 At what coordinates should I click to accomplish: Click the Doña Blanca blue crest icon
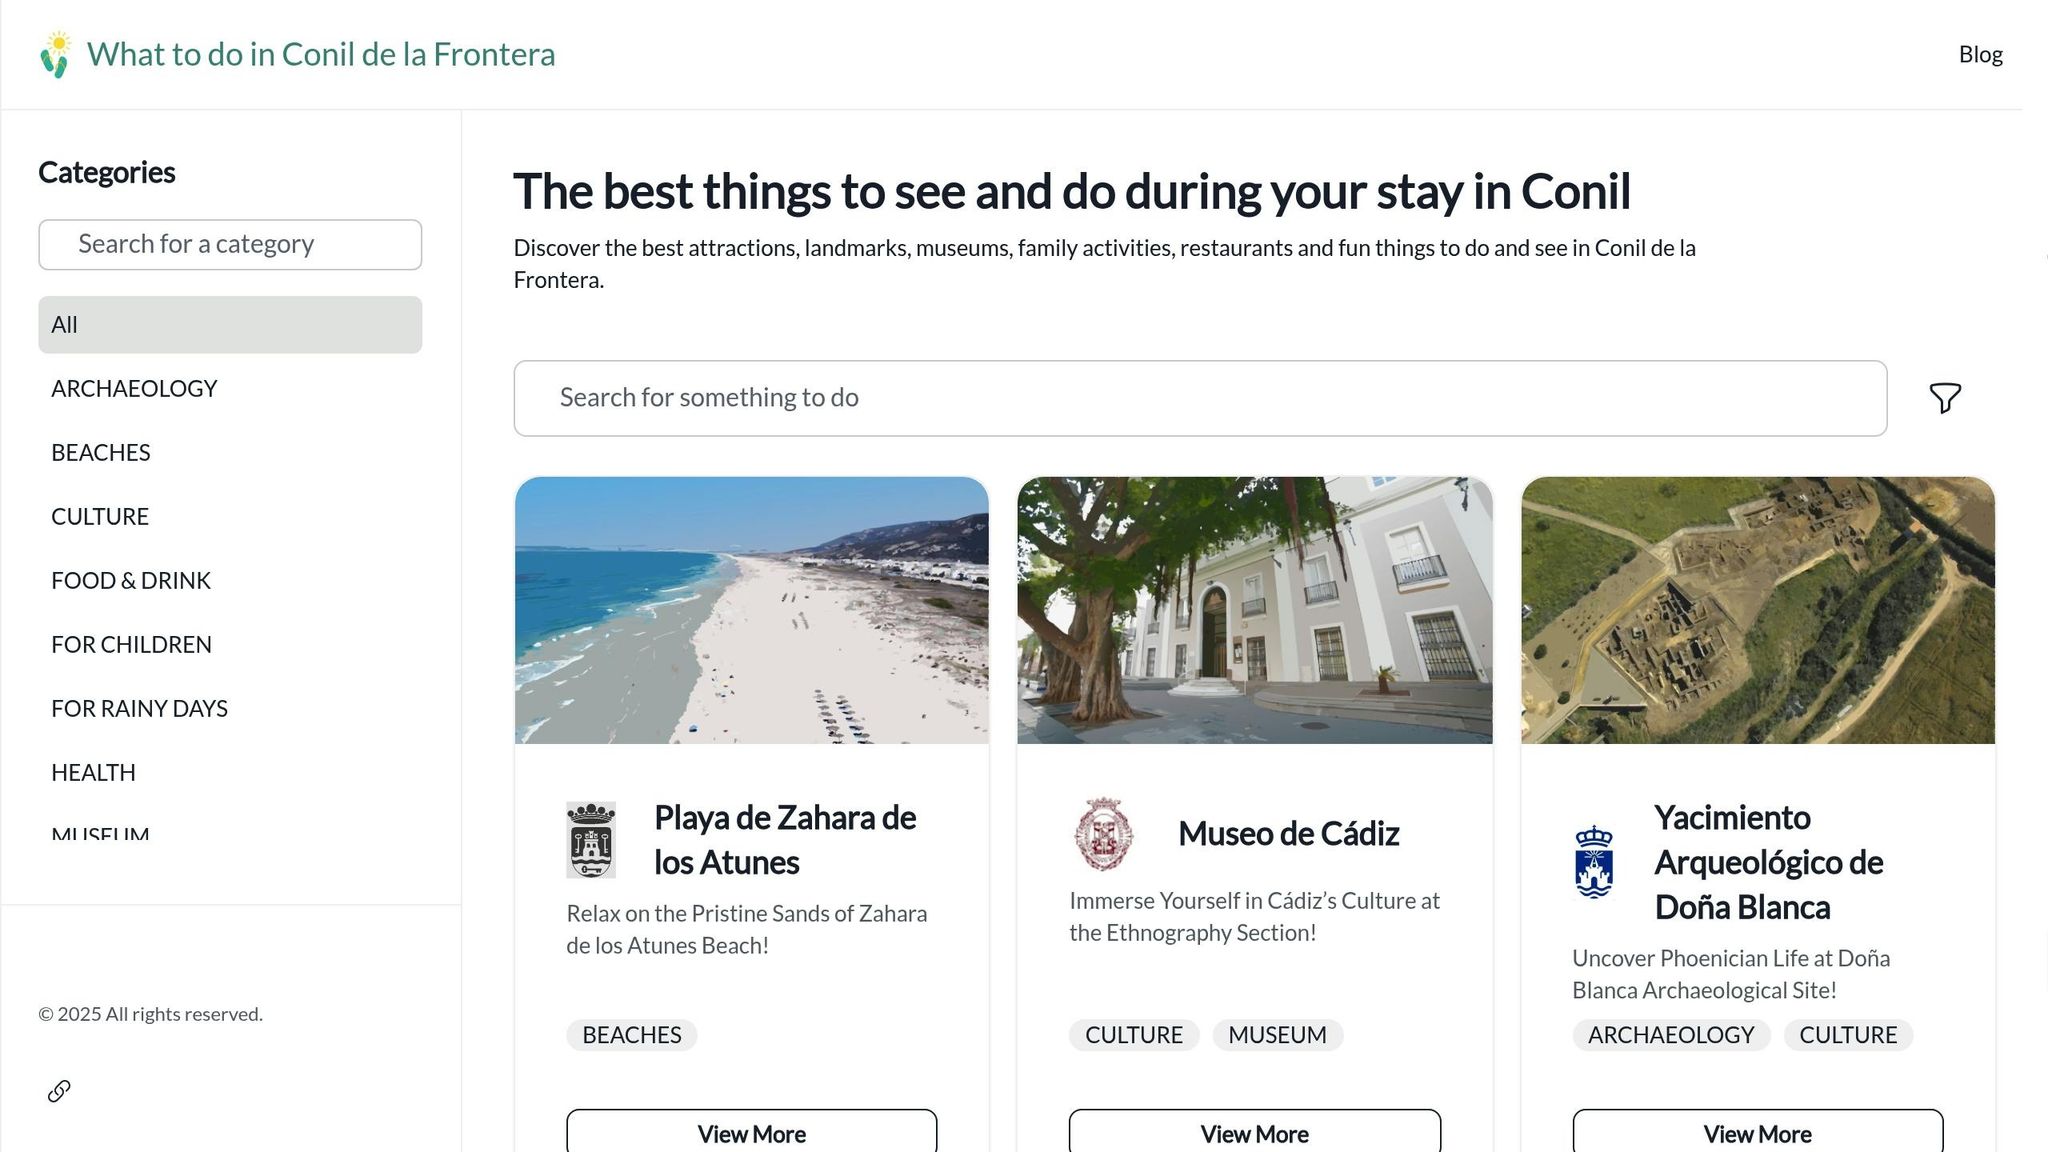[1594, 862]
